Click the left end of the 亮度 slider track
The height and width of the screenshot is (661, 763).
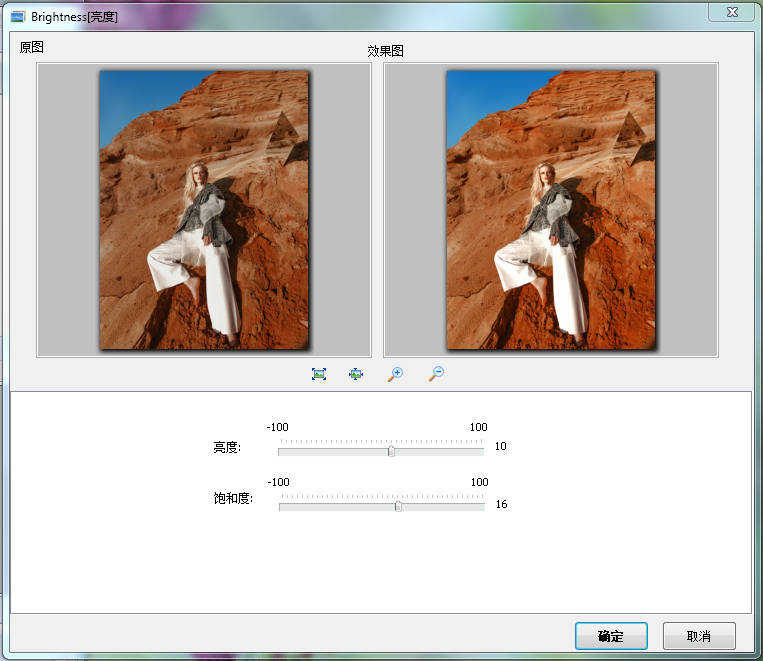tap(281, 452)
